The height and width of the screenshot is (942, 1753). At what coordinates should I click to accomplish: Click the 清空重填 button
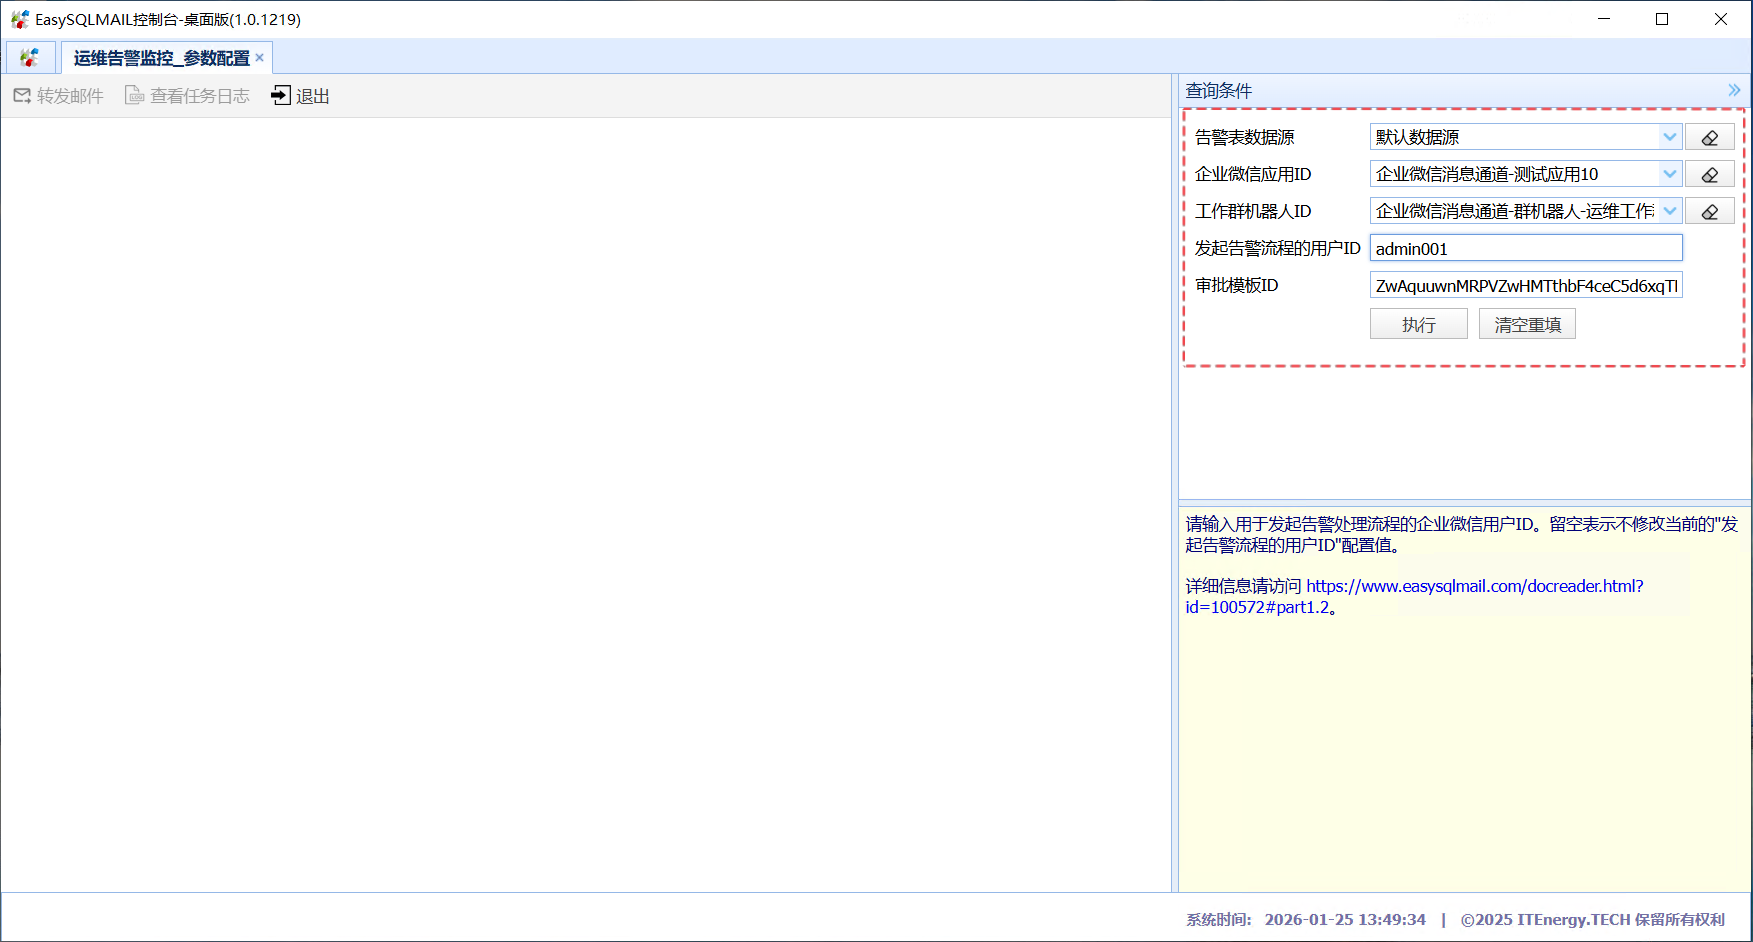point(1527,324)
